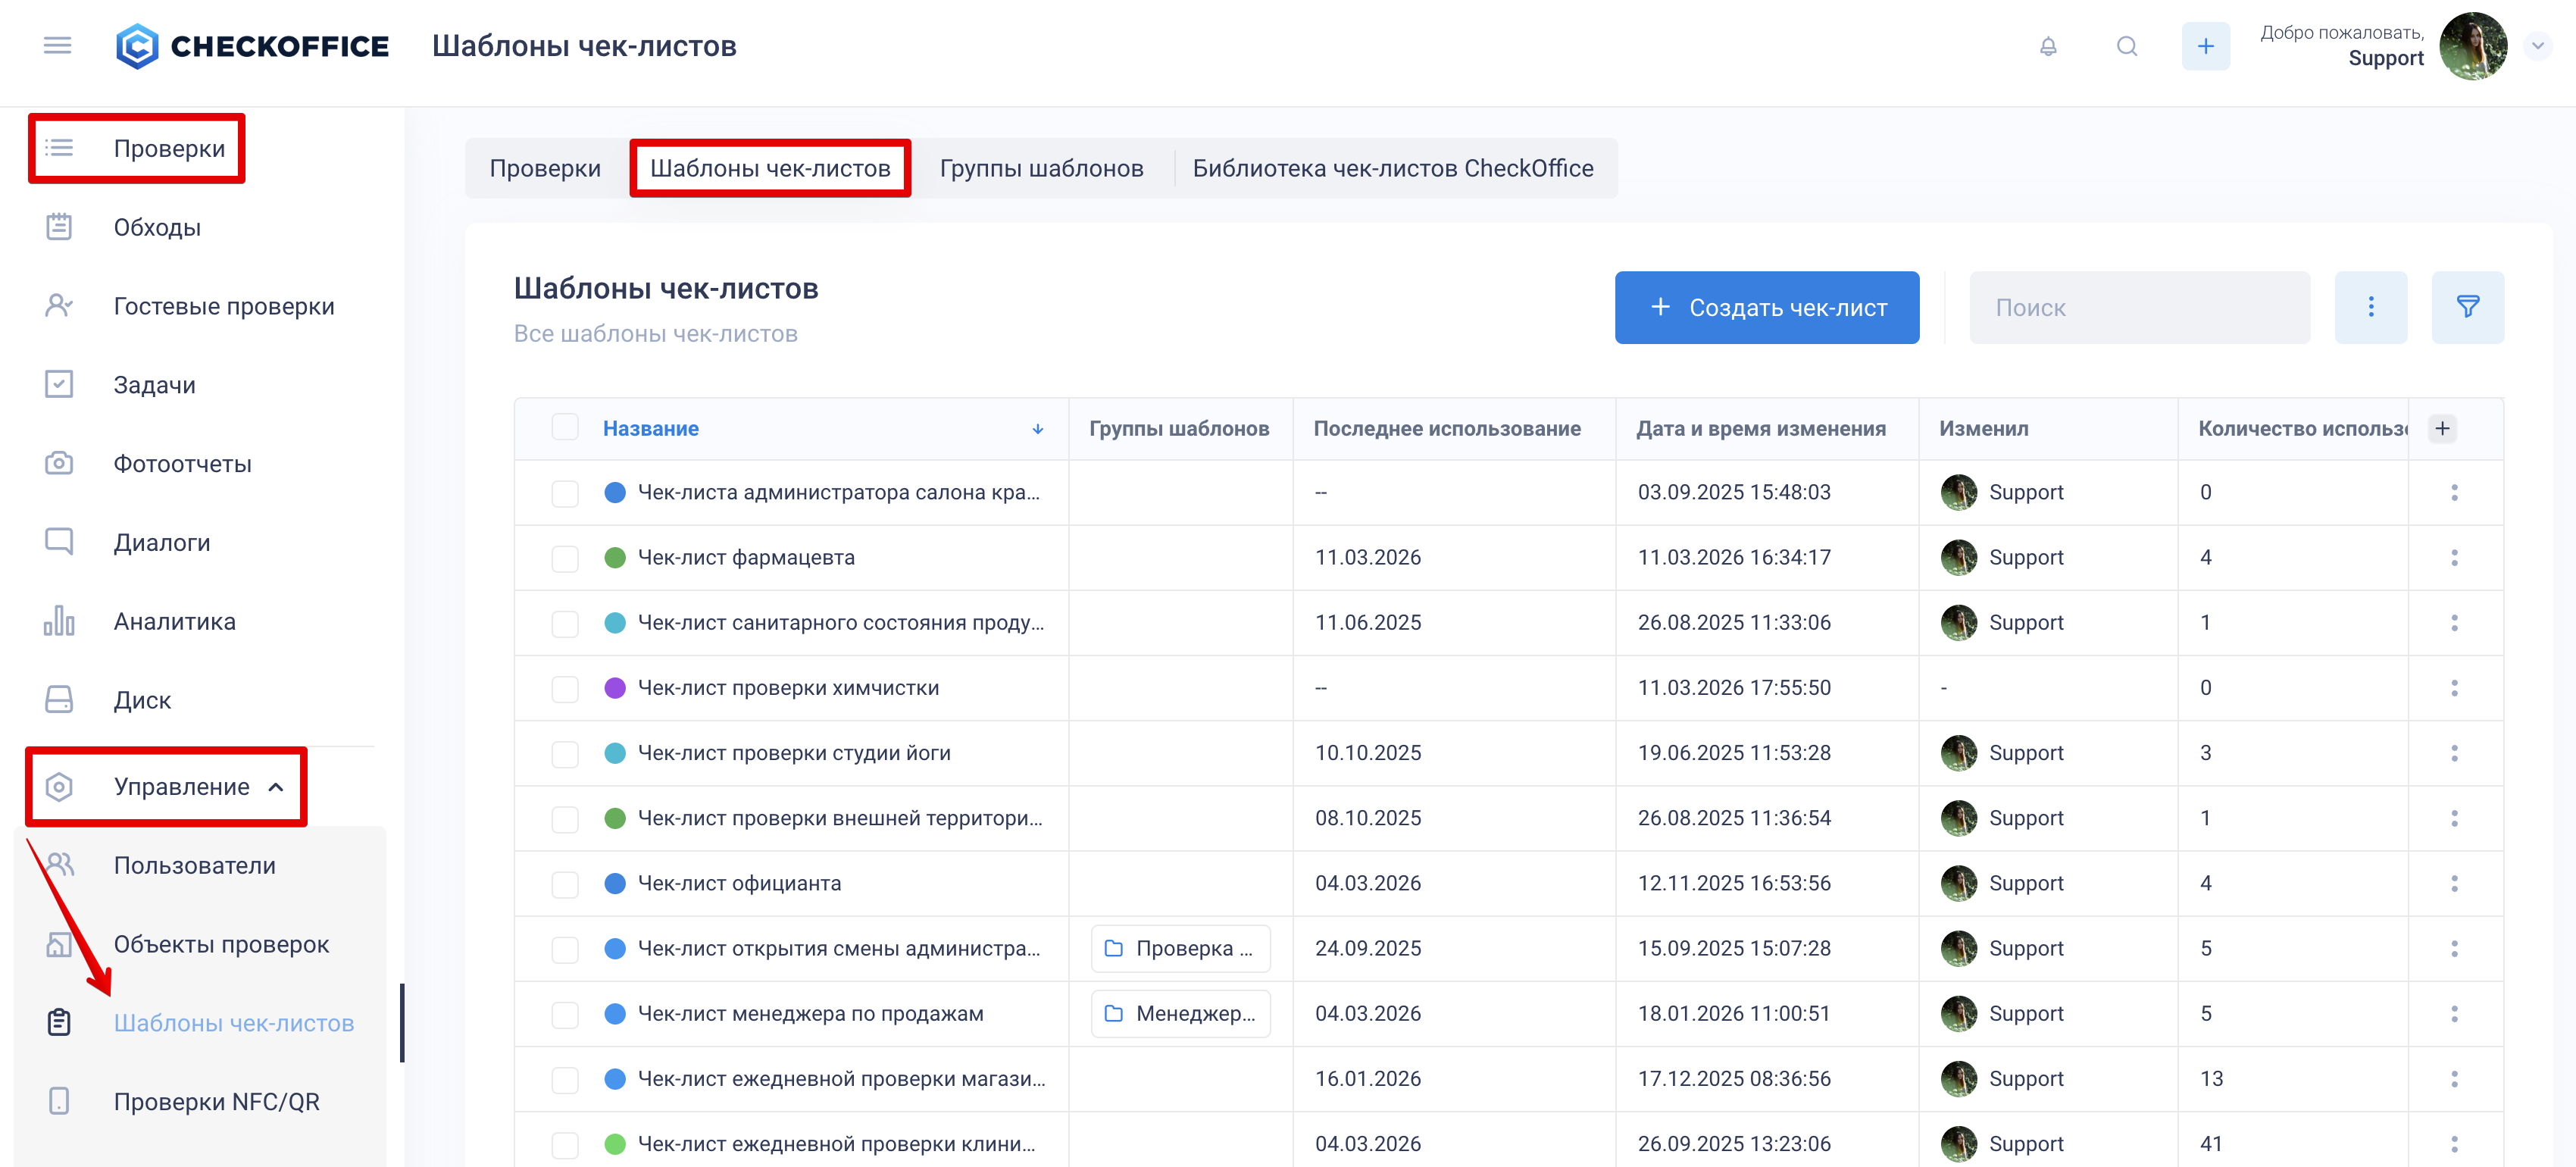Expand the user profile dropdown arrow
Viewport: 2576px width, 1167px height.
(x=2537, y=46)
